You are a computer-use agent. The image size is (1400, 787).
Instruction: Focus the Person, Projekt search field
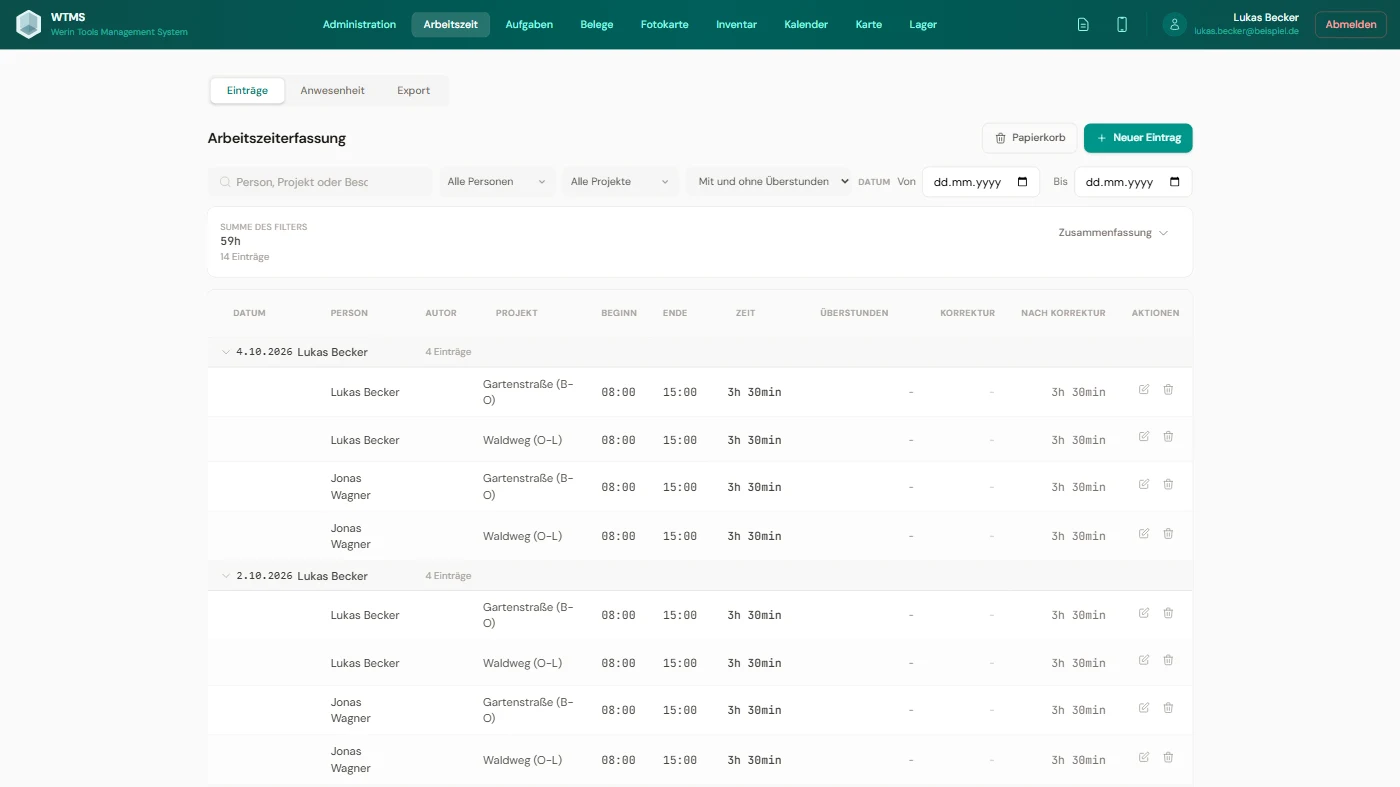[x=320, y=182]
